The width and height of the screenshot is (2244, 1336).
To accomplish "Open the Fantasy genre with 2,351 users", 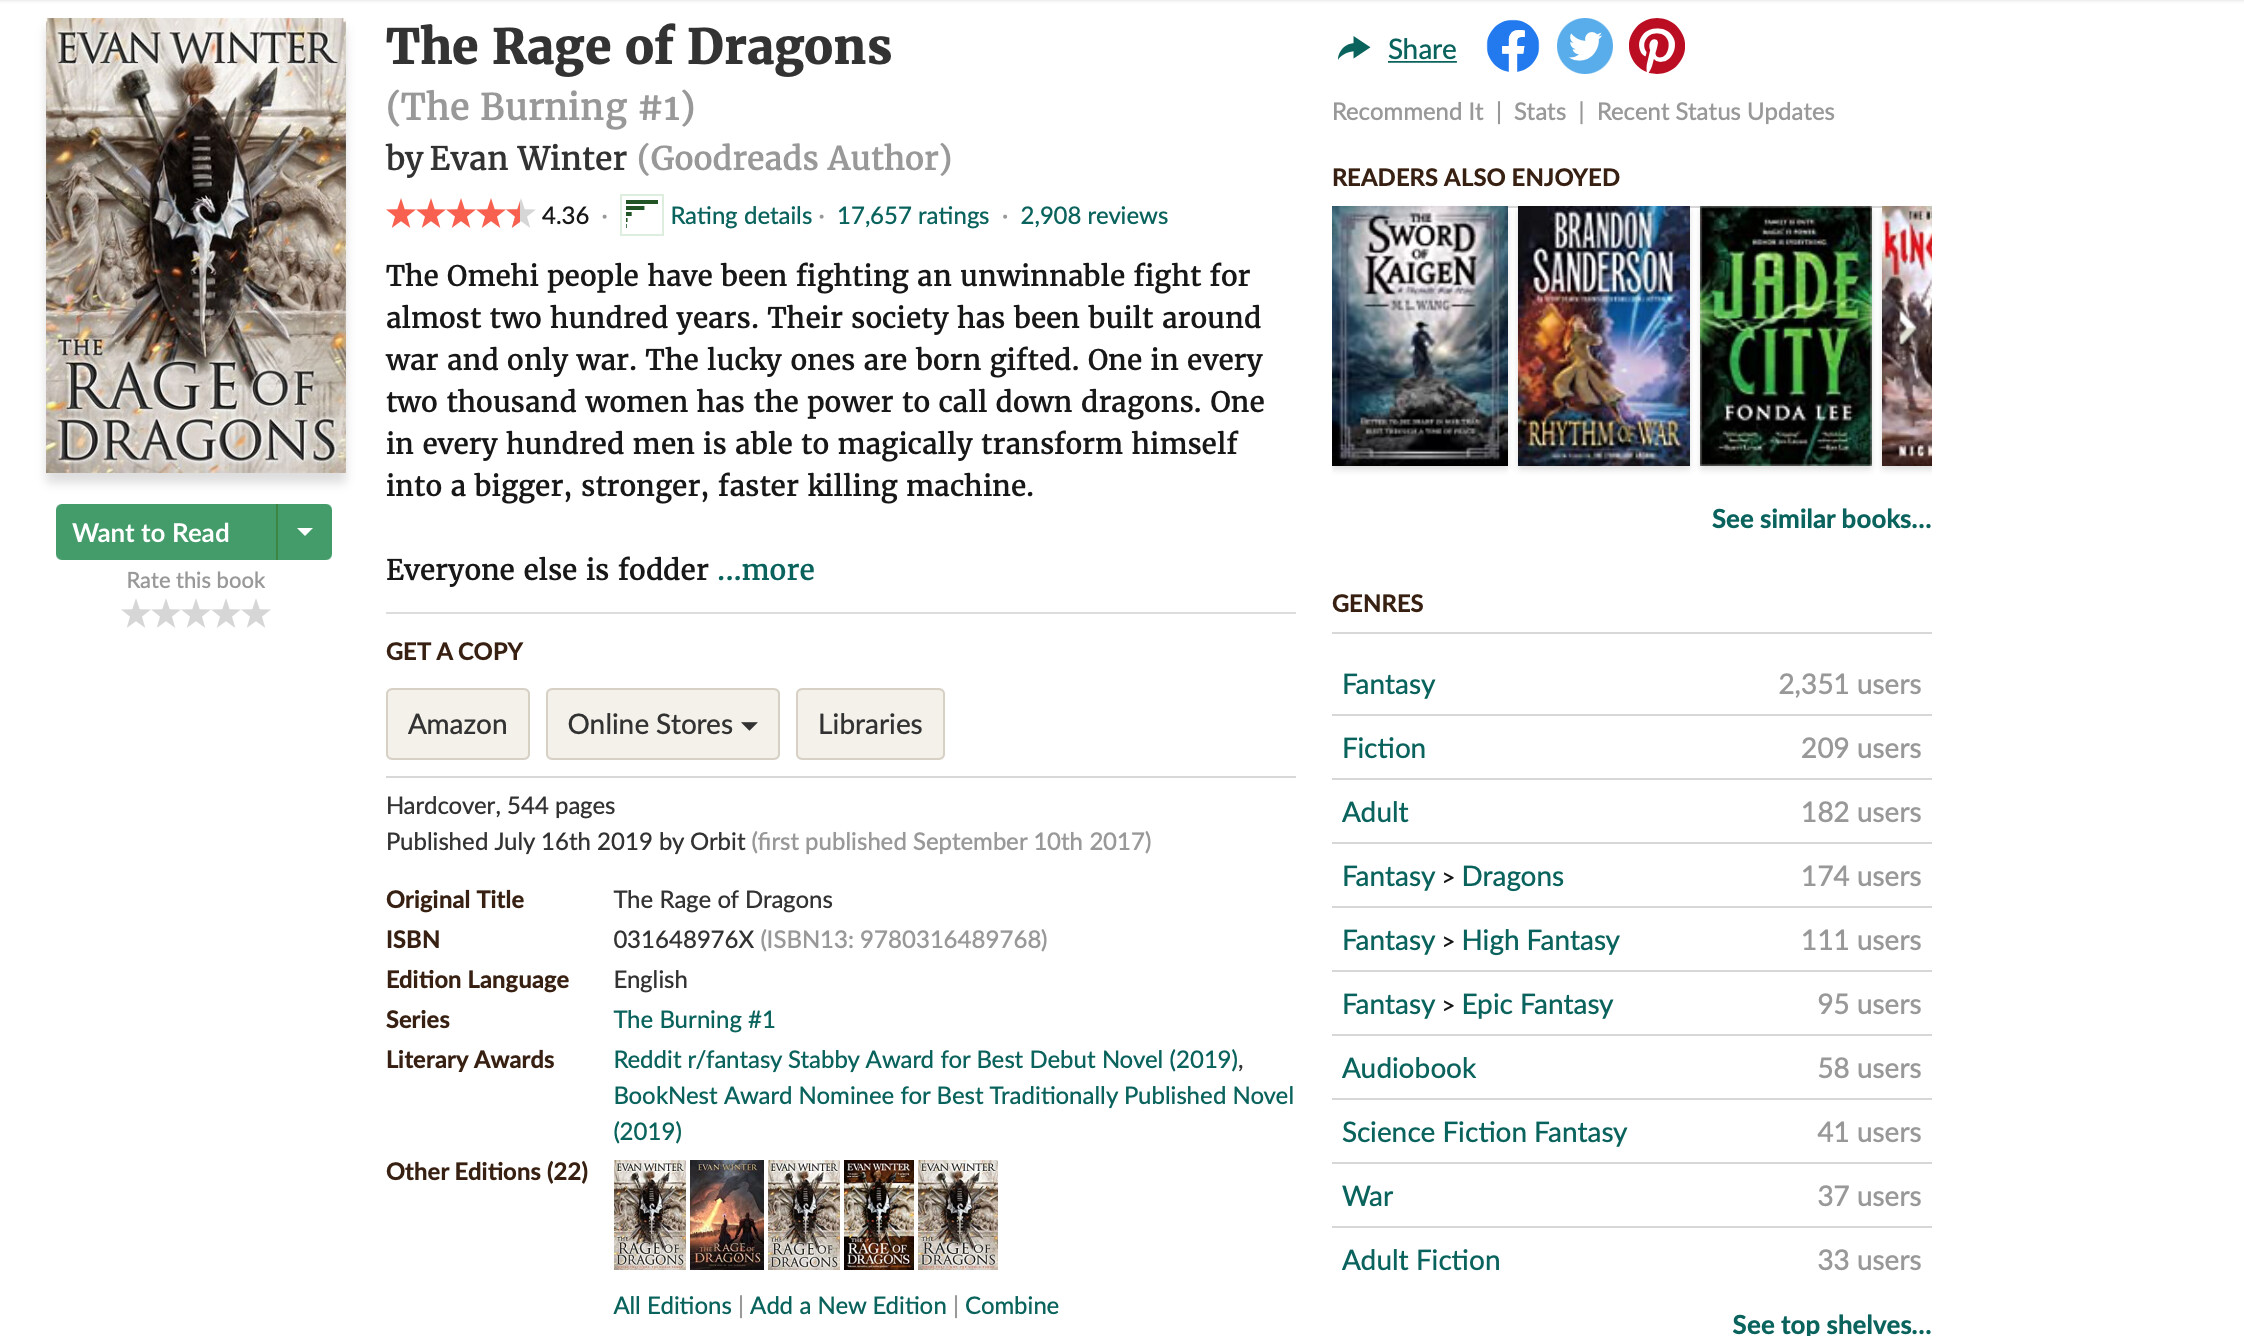I will coord(1388,684).
